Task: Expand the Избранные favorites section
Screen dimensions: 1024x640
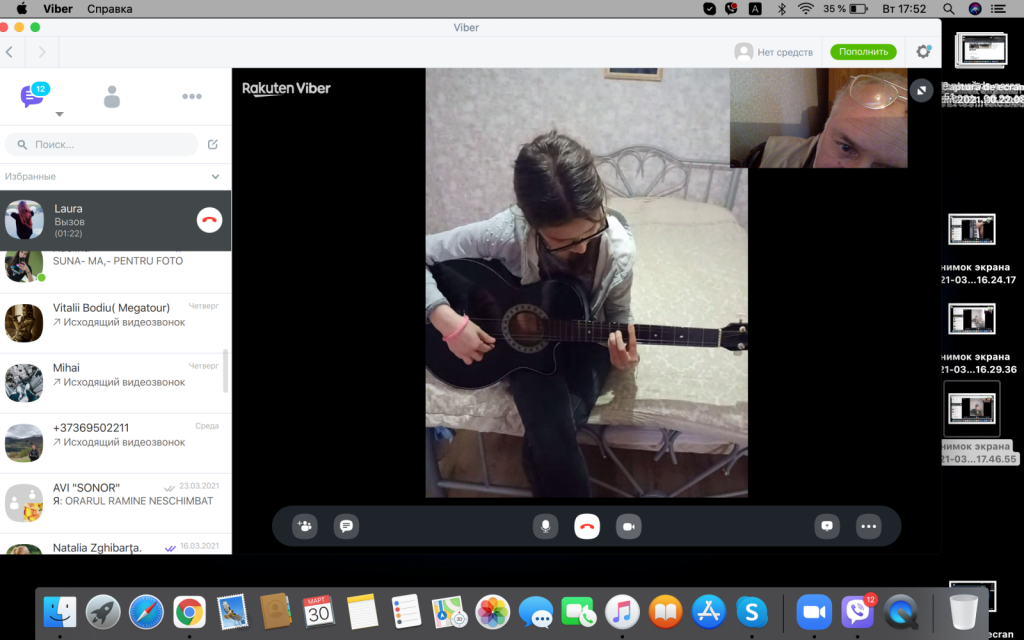Action: 215,177
